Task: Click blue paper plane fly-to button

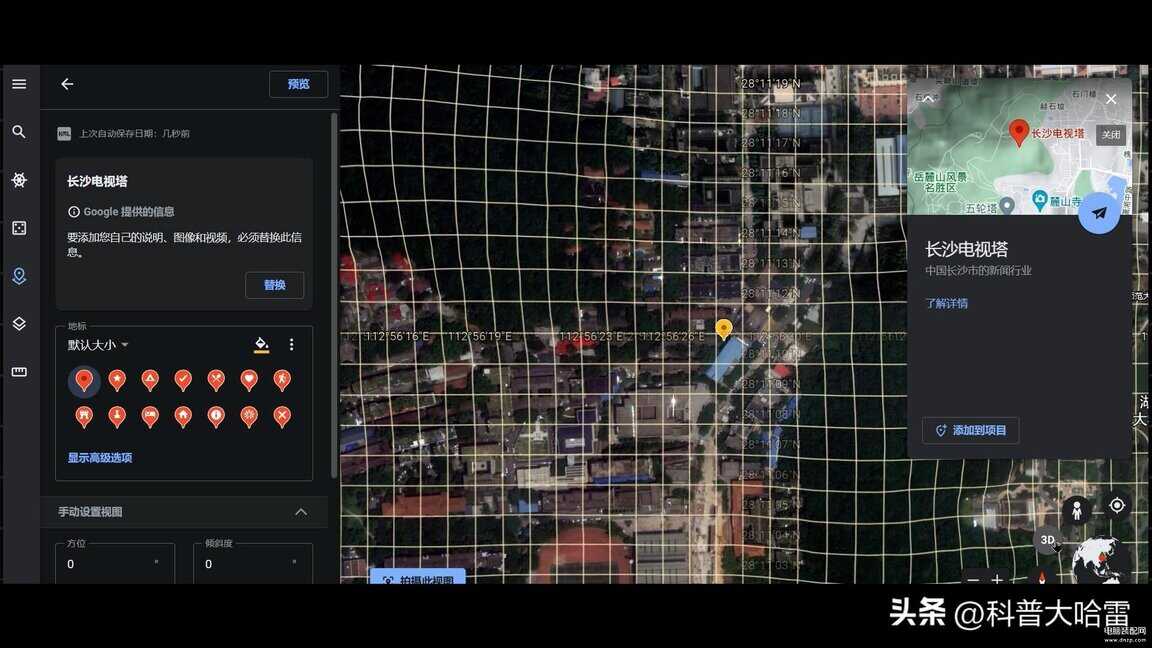Action: pos(1099,213)
